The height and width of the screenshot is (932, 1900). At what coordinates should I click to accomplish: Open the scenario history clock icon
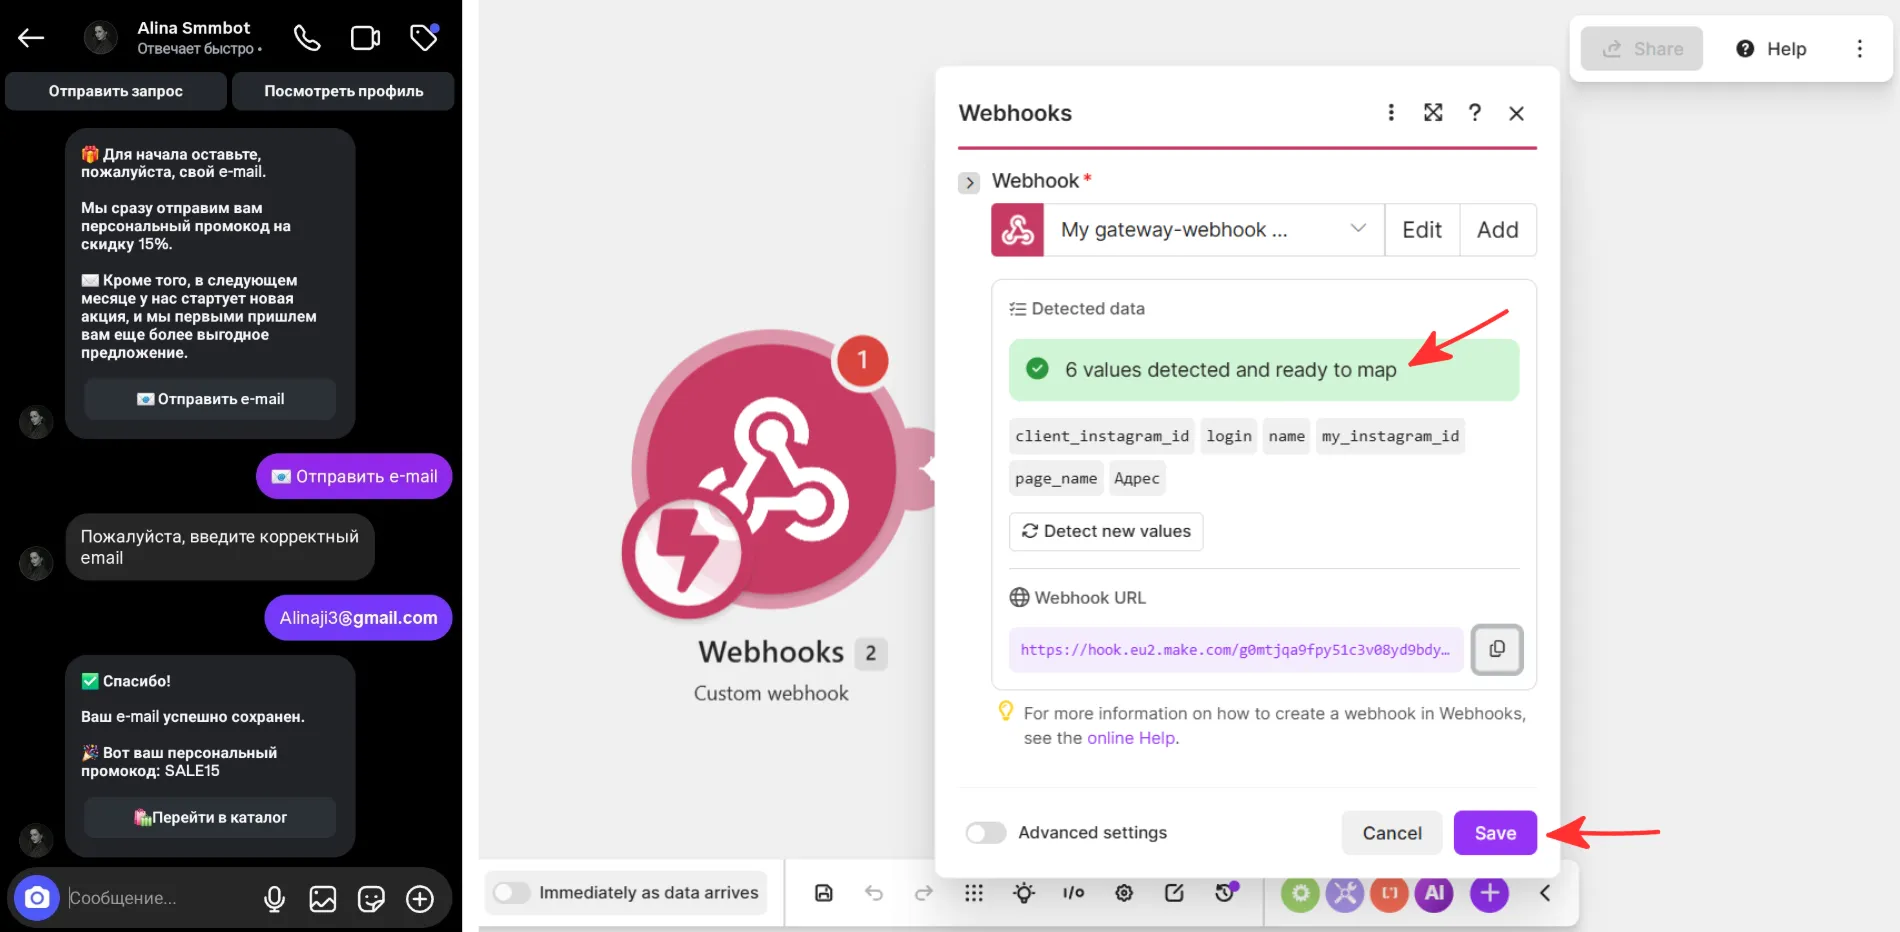[1225, 892]
